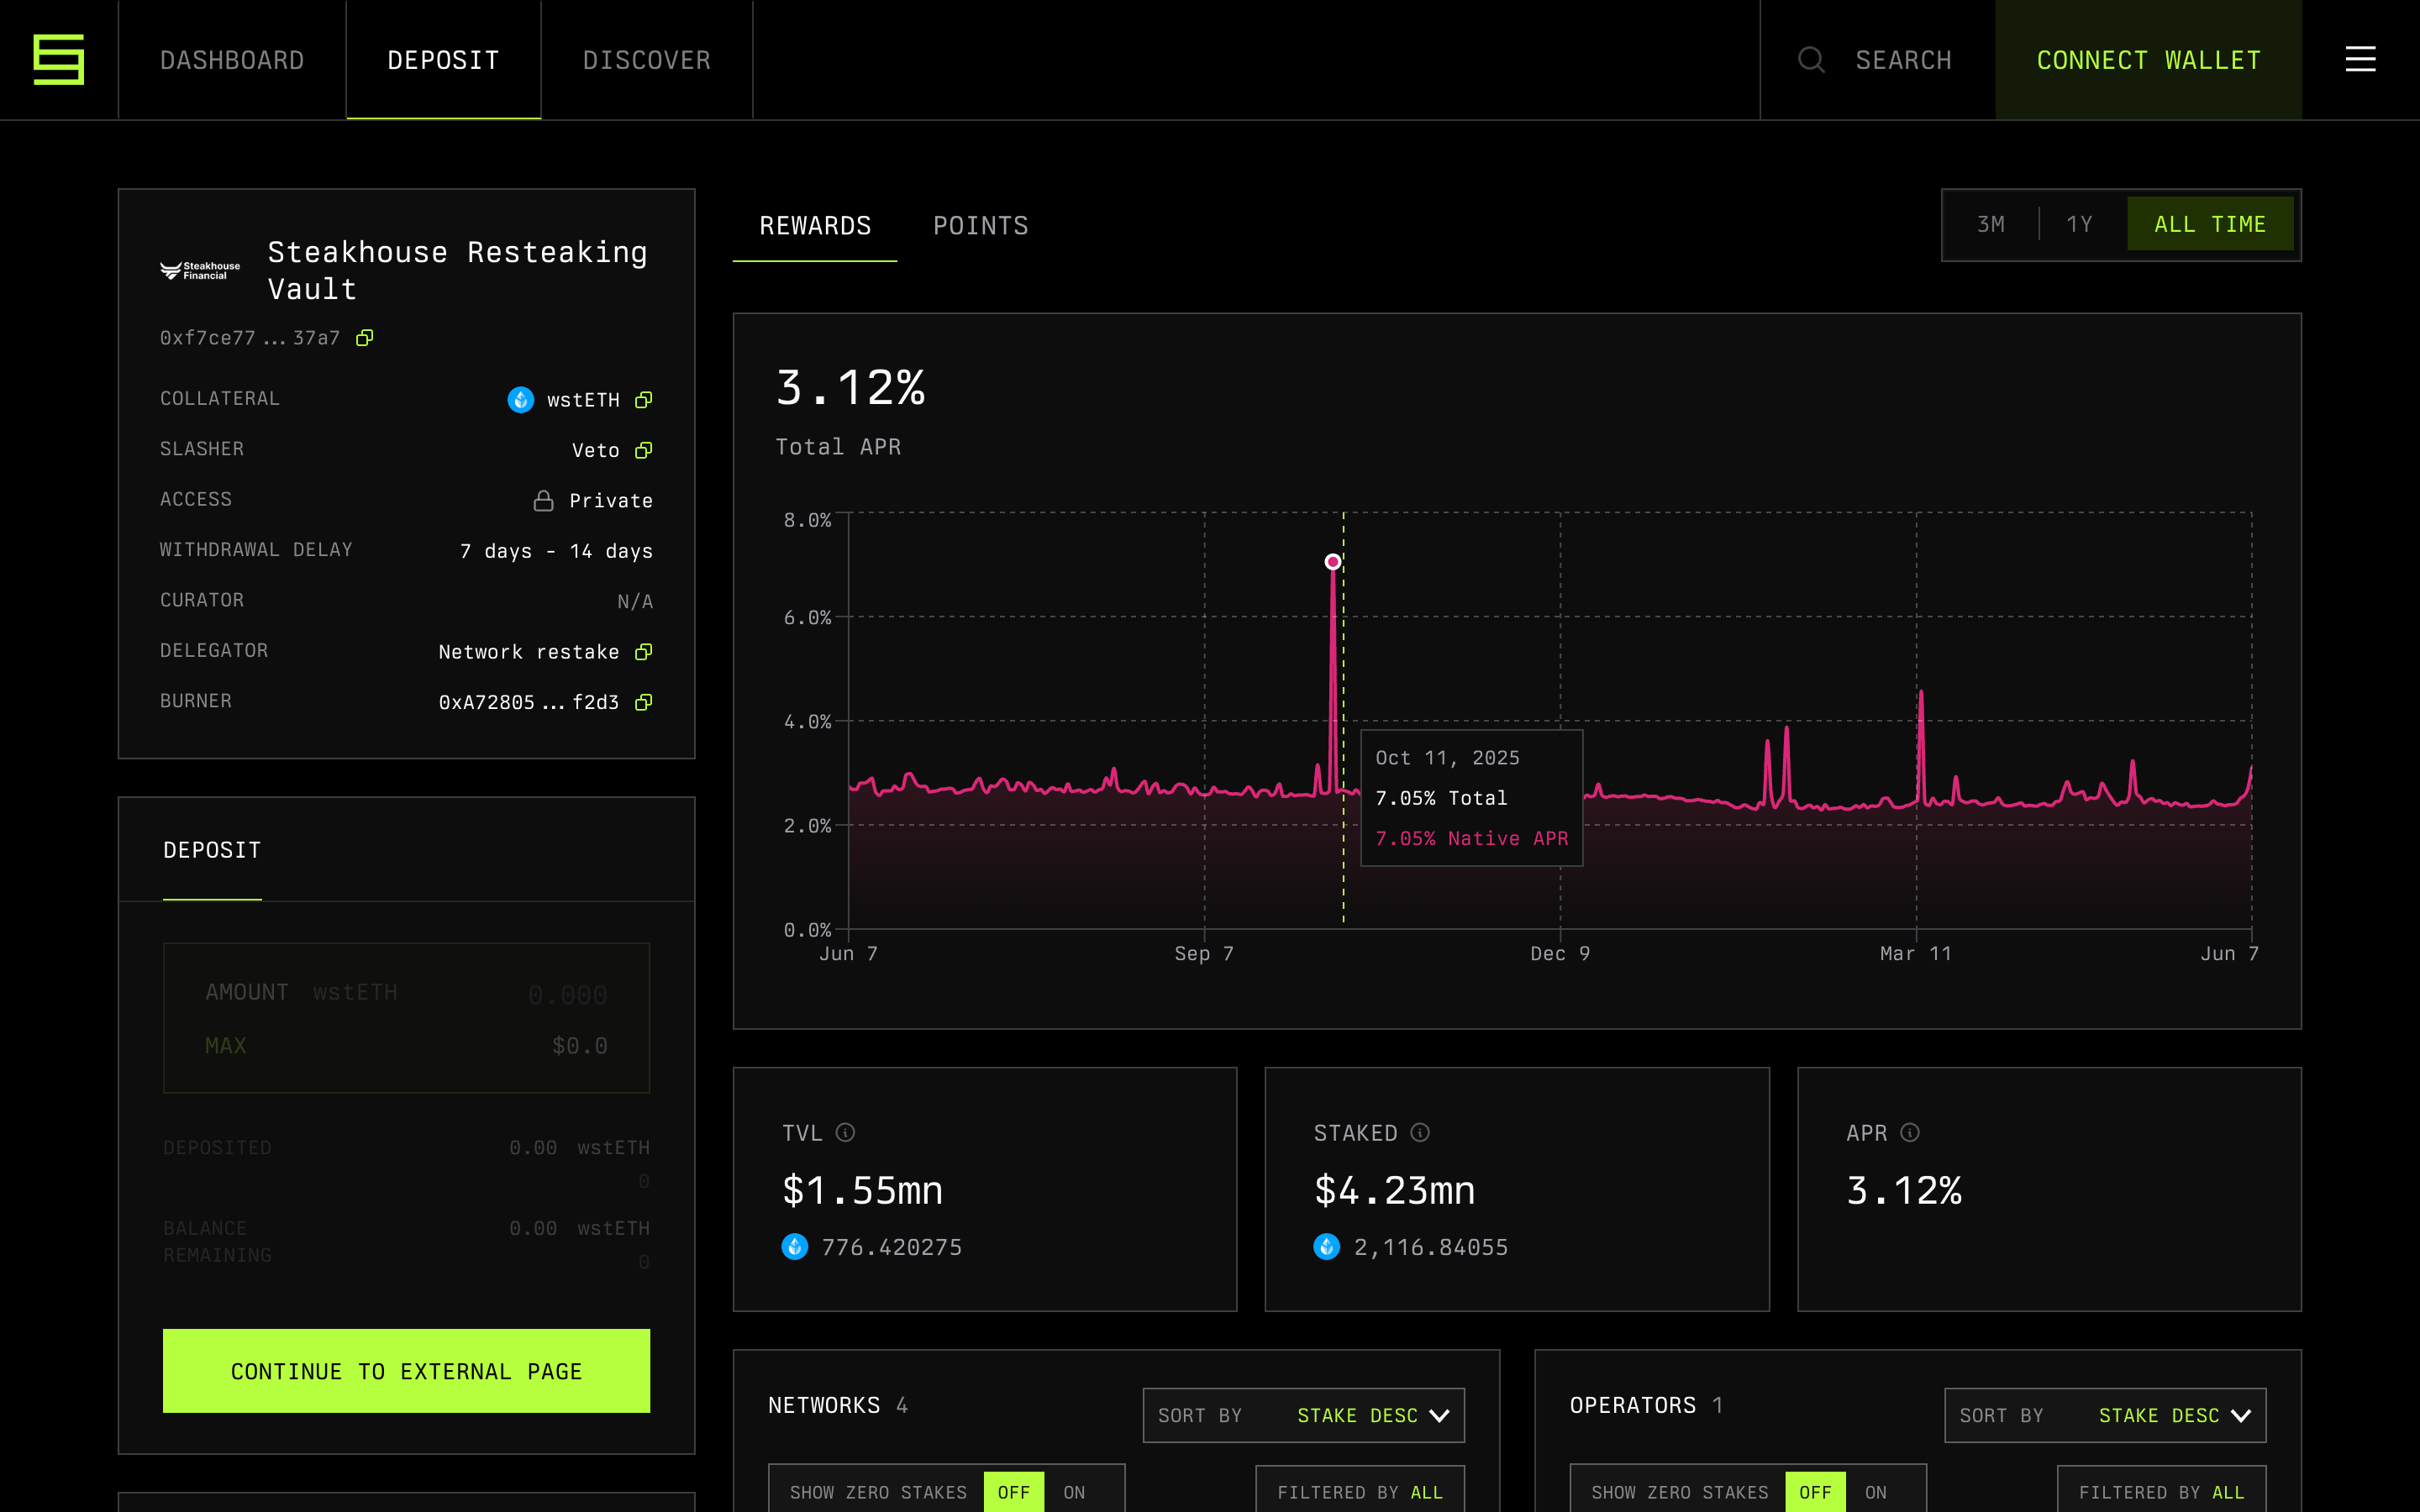Open Operators SORT BY dropdown

[2105, 1415]
